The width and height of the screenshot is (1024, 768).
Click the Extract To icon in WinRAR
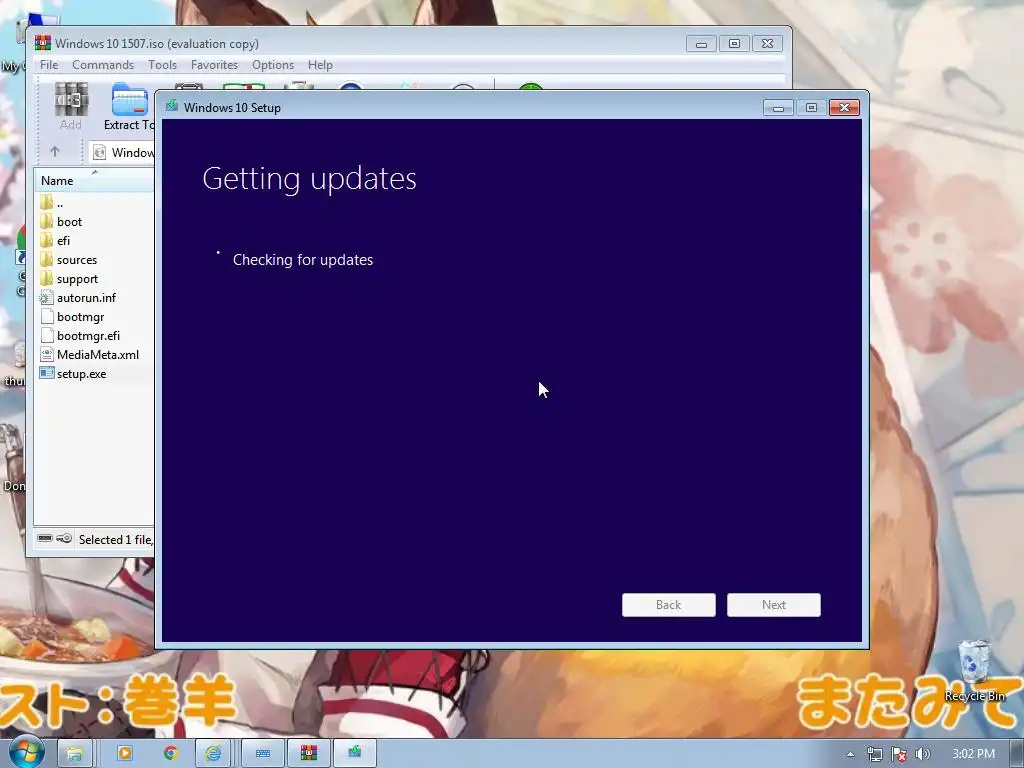click(x=129, y=106)
